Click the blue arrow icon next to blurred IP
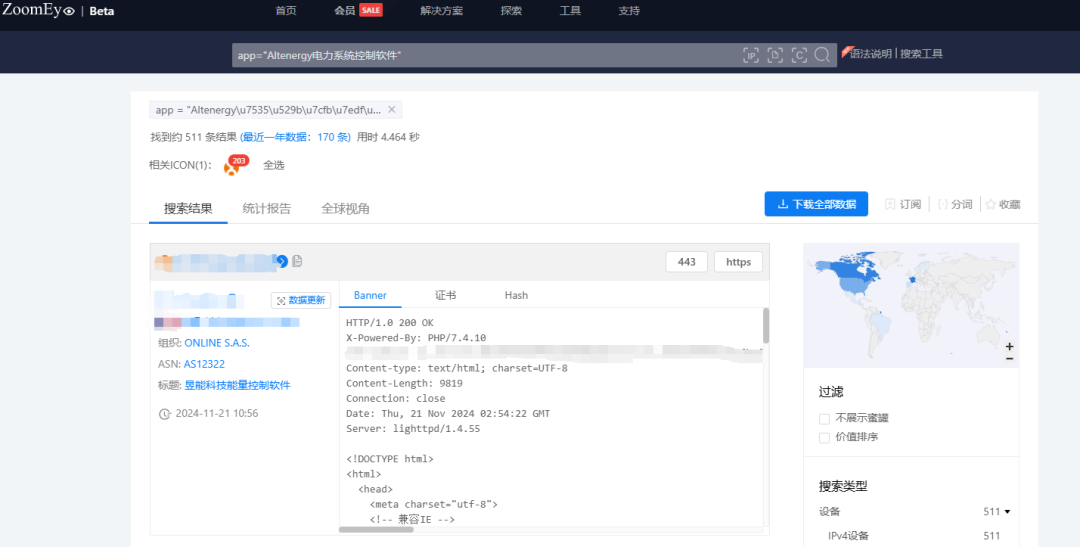Viewport: 1080px width, 547px height. point(282,261)
